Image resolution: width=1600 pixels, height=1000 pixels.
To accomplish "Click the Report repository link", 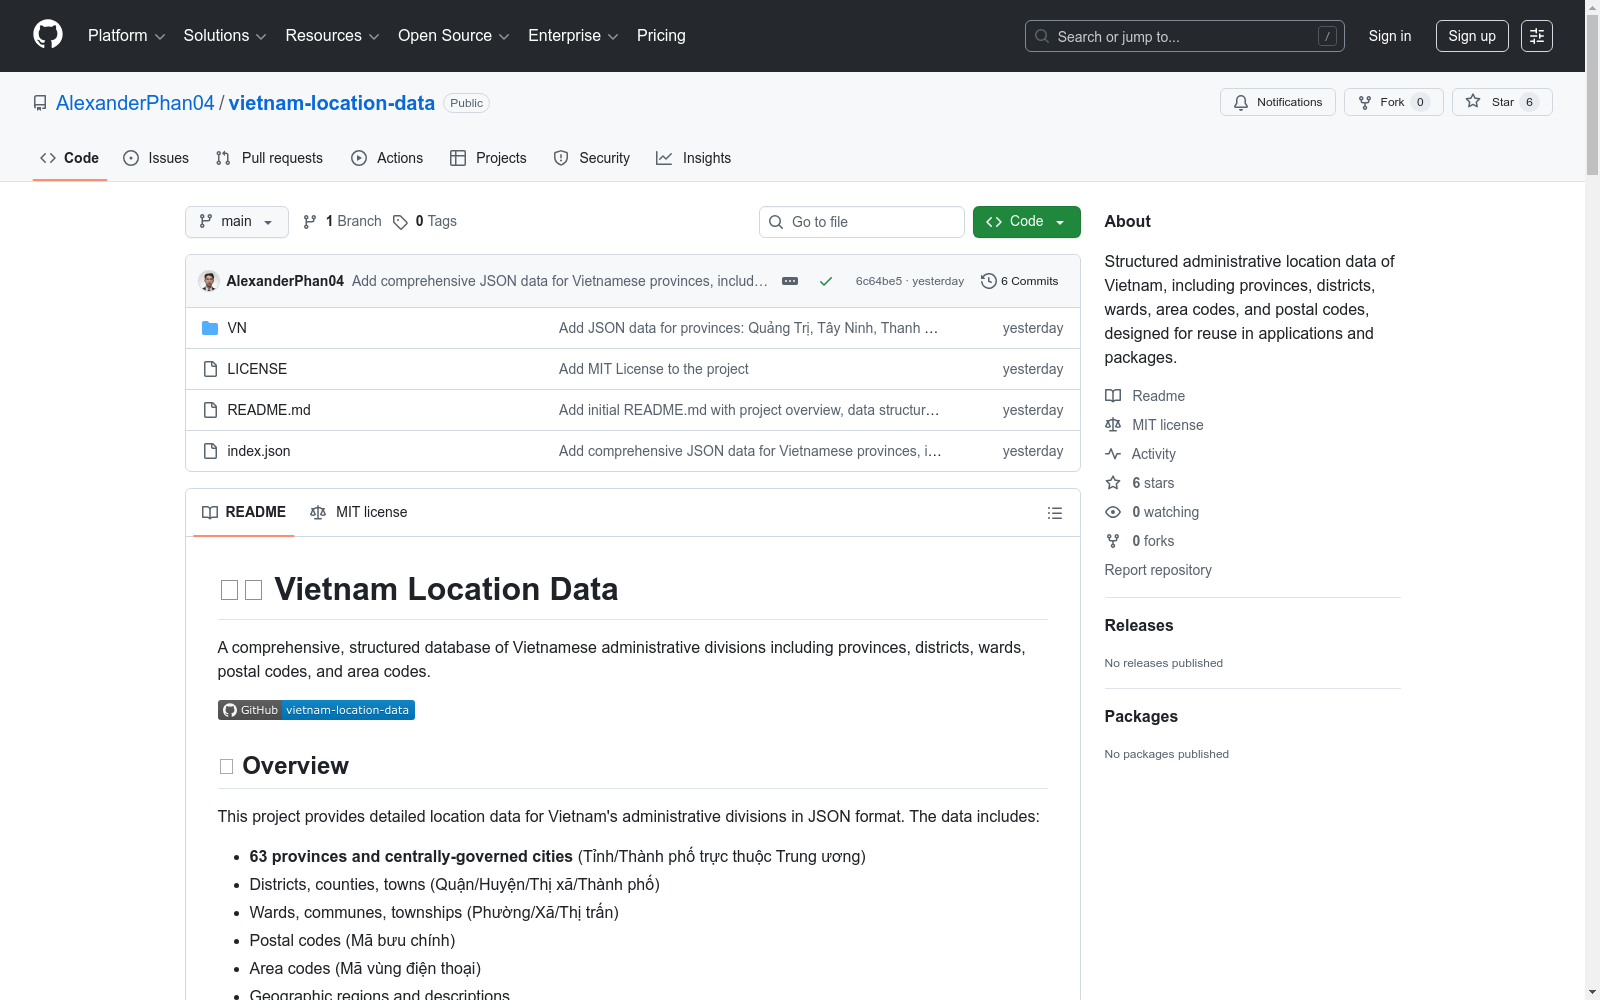I will tap(1158, 570).
